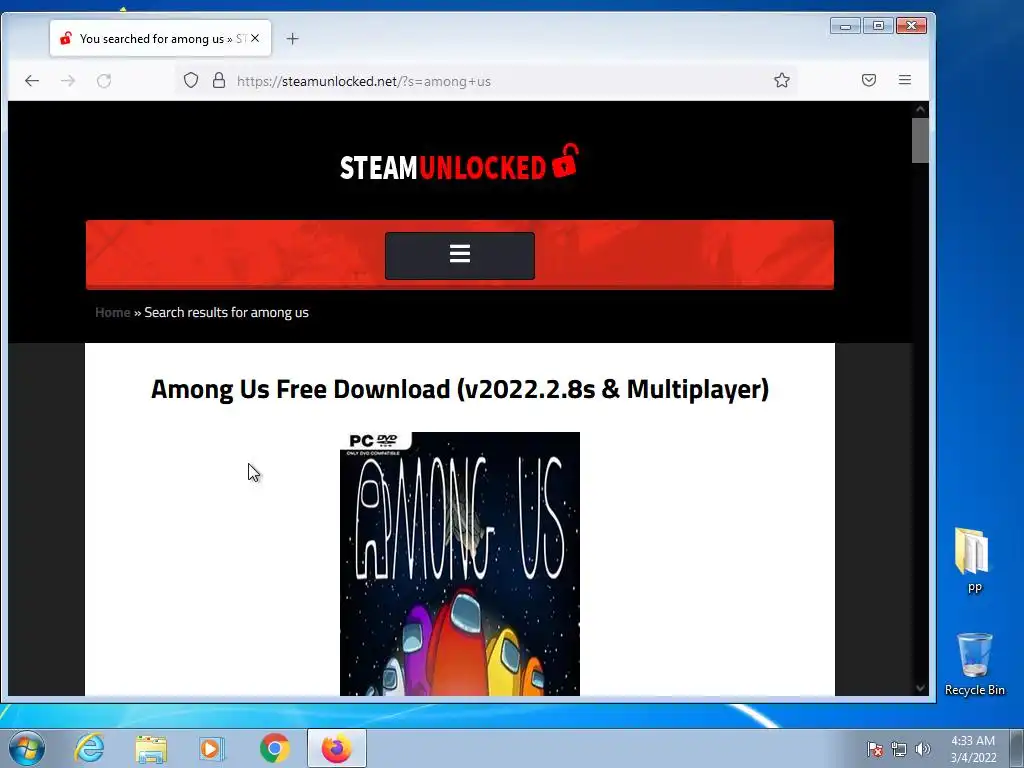Image resolution: width=1024 pixels, height=768 pixels.
Task: Select the Recycle Bin desktop icon
Action: point(974,664)
